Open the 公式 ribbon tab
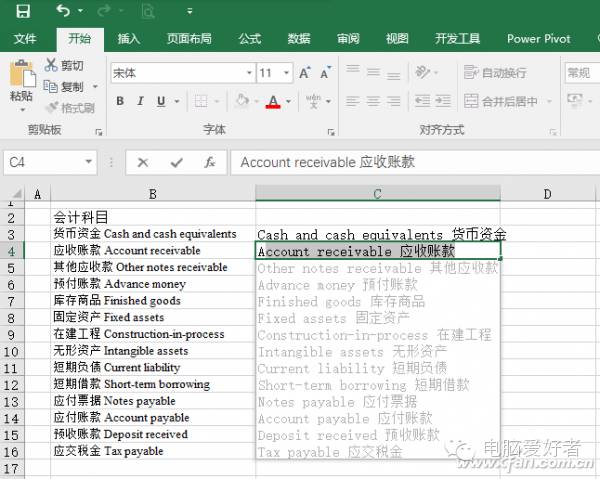The width and height of the screenshot is (600, 479). pos(250,39)
